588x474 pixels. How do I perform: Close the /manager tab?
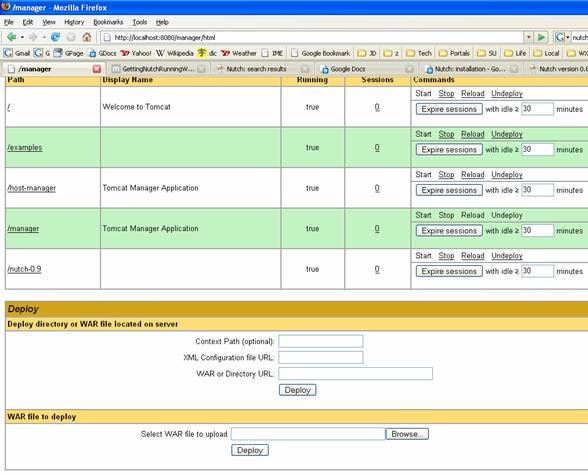coord(97,69)
